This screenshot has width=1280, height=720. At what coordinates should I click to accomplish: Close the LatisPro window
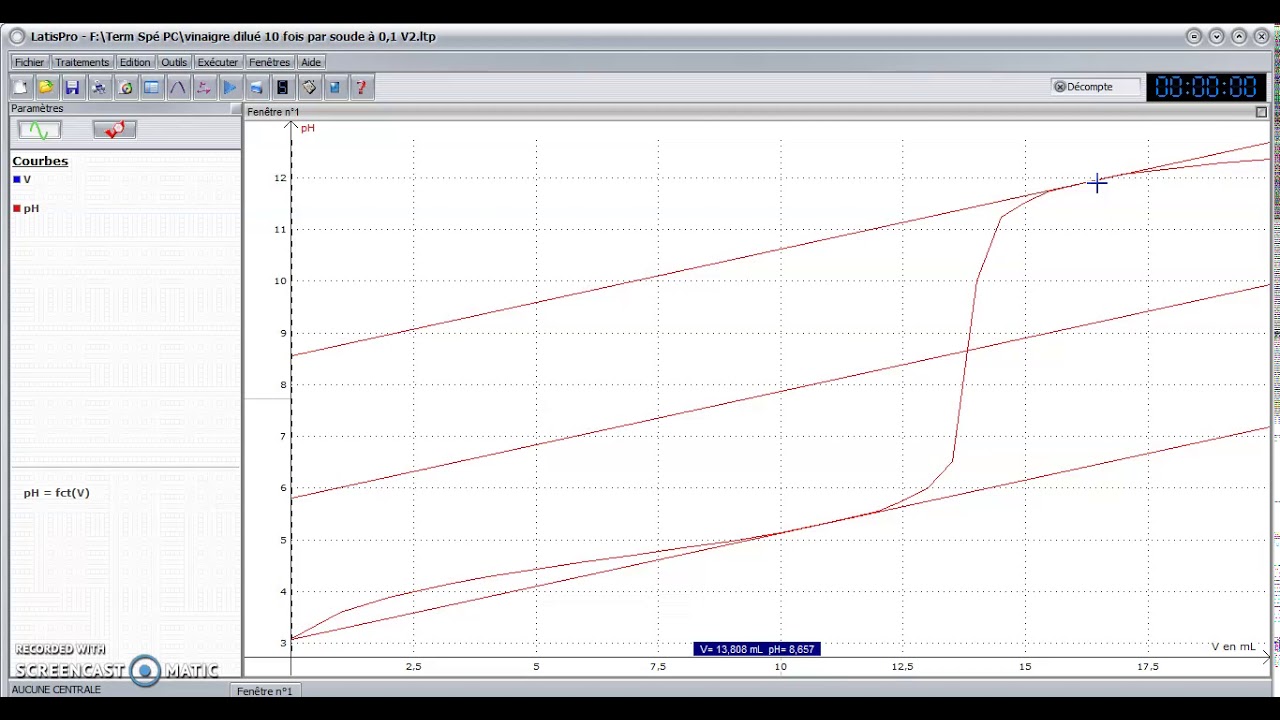click(1262, 37)
